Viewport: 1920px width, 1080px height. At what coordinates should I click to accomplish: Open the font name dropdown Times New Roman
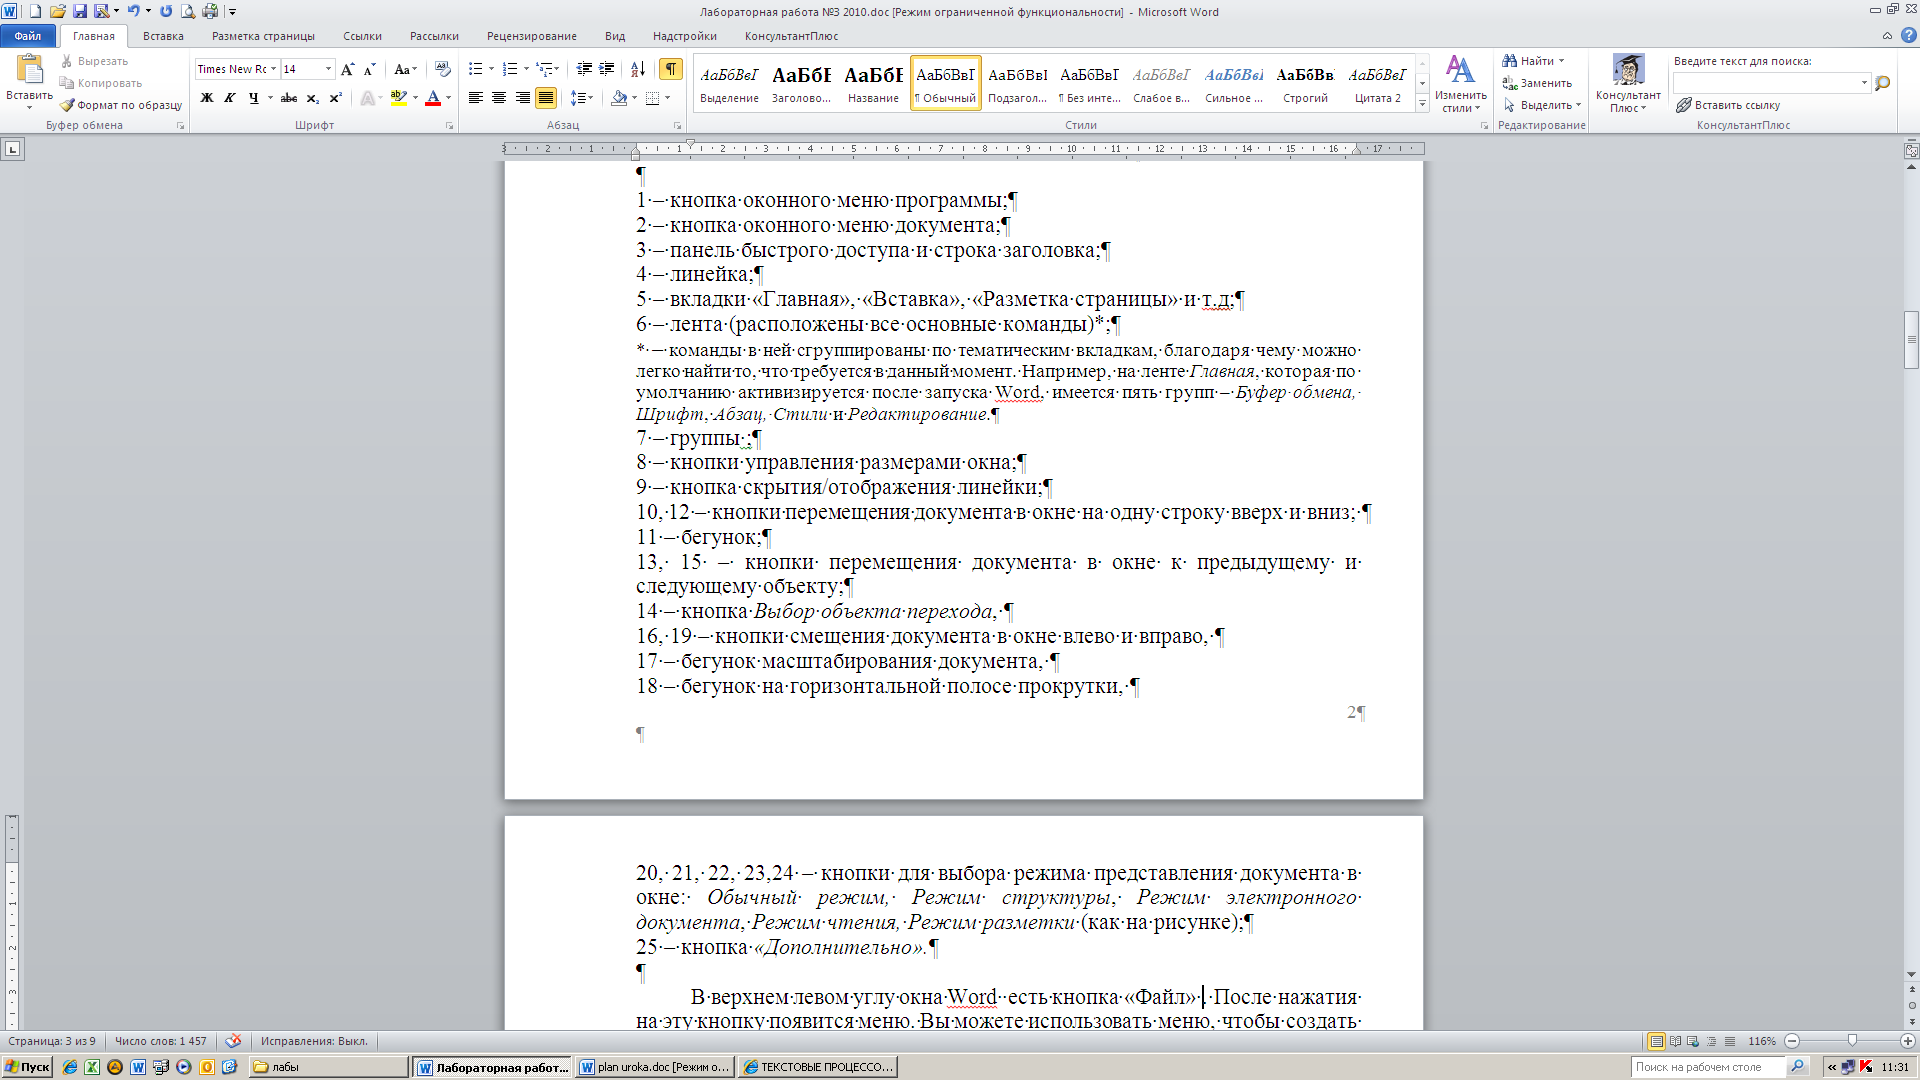(x=273, y=69)
